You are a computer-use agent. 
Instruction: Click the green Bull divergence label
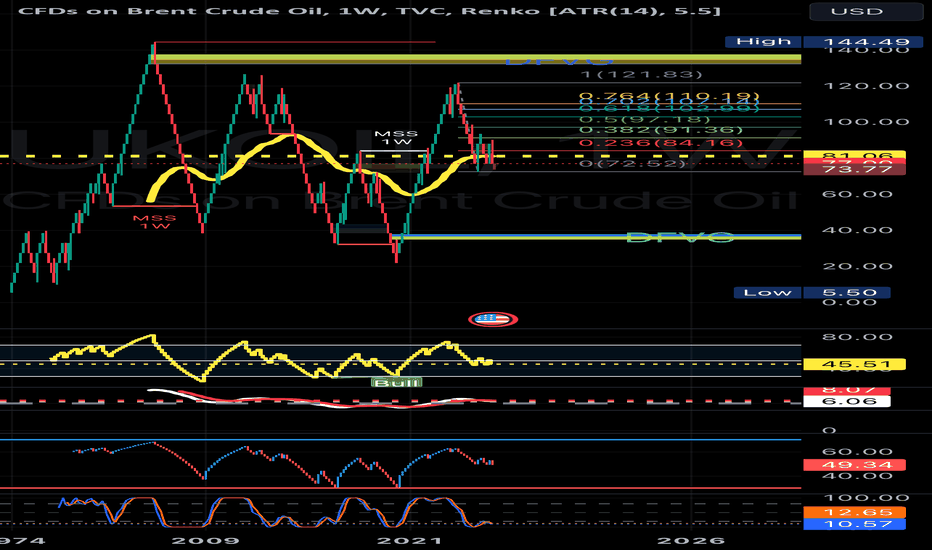(396, 382)
